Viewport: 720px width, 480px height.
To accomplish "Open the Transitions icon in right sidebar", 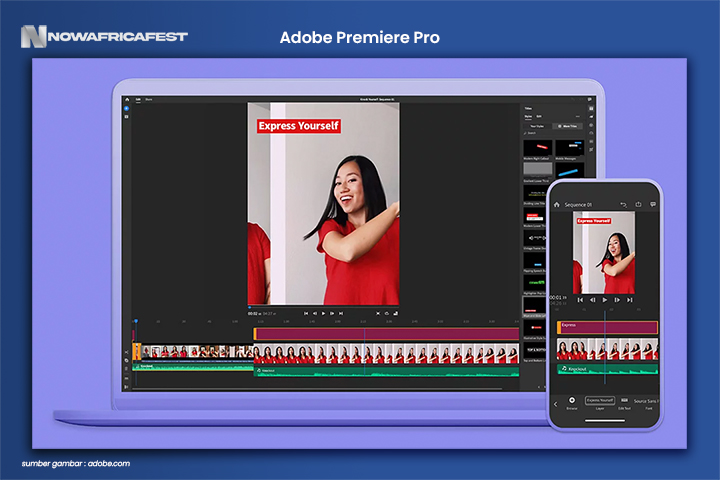I will tap(591, 117).
